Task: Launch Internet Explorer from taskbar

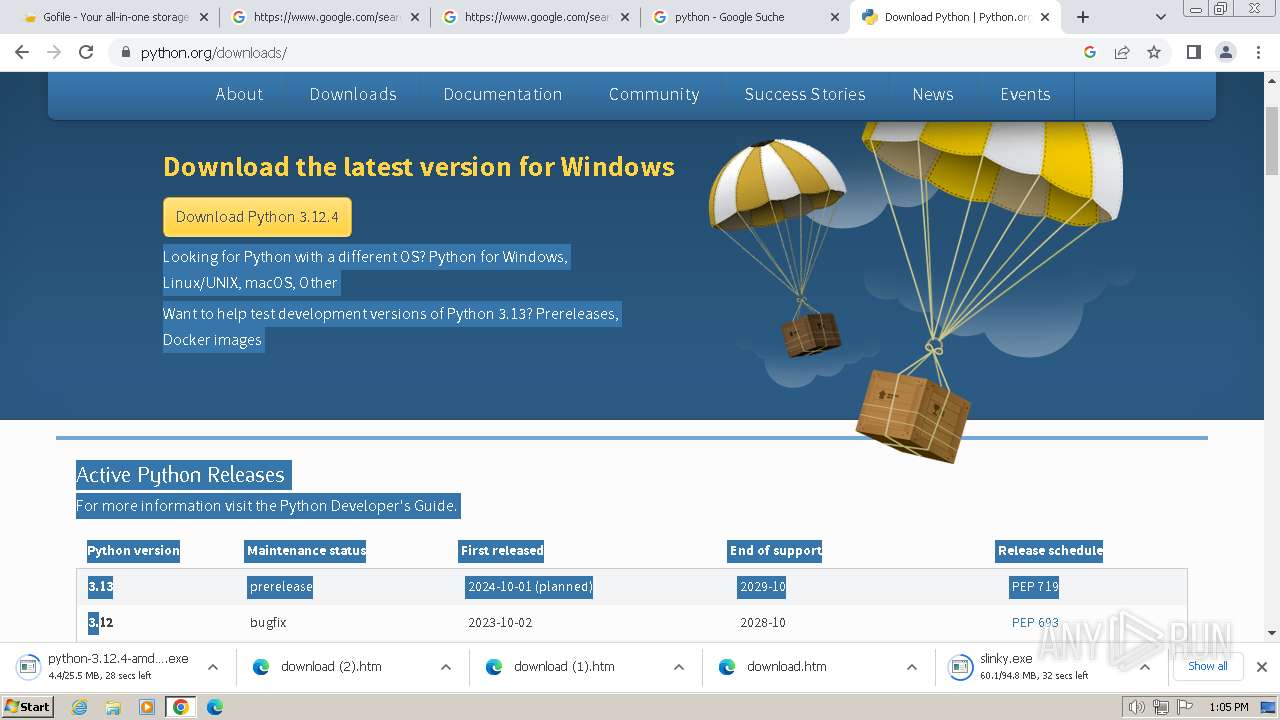Action: point(80,707)
